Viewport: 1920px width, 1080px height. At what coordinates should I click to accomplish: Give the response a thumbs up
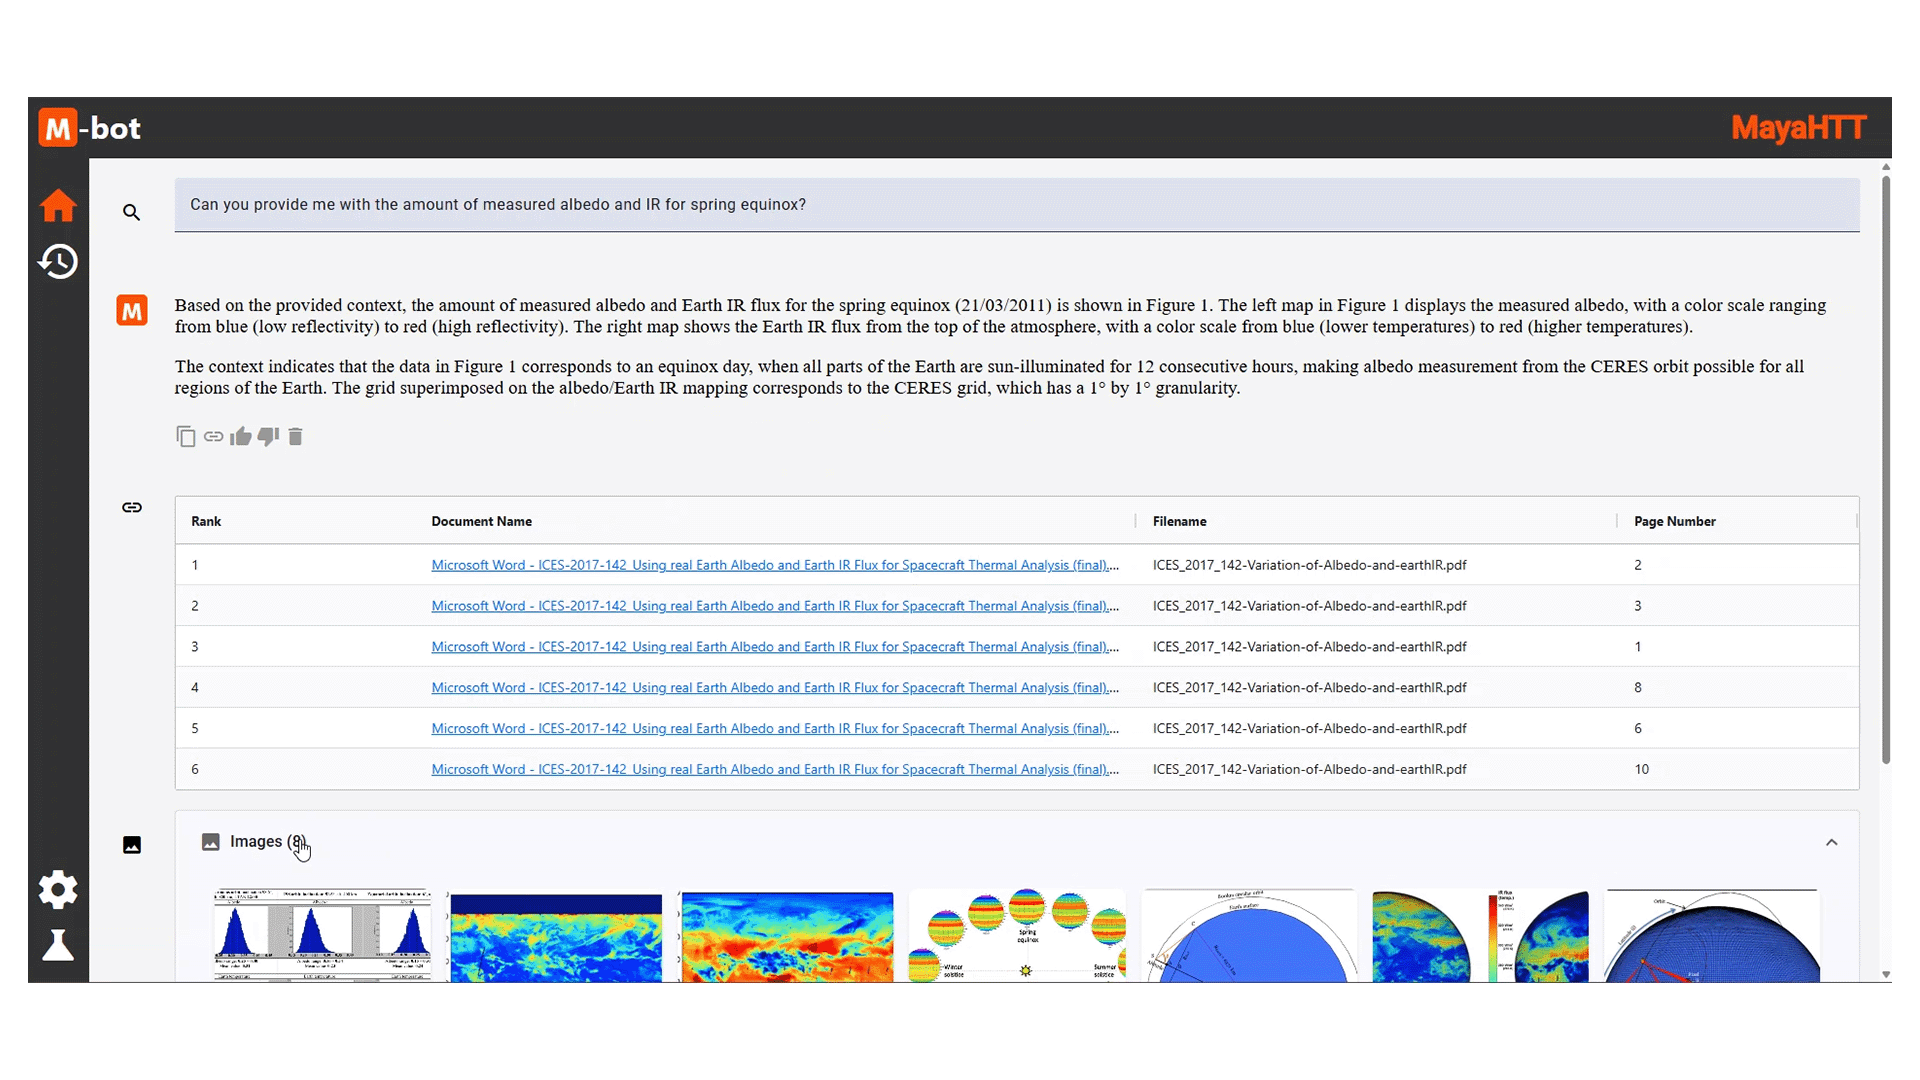pyautogui.click(x=240, y=436)
